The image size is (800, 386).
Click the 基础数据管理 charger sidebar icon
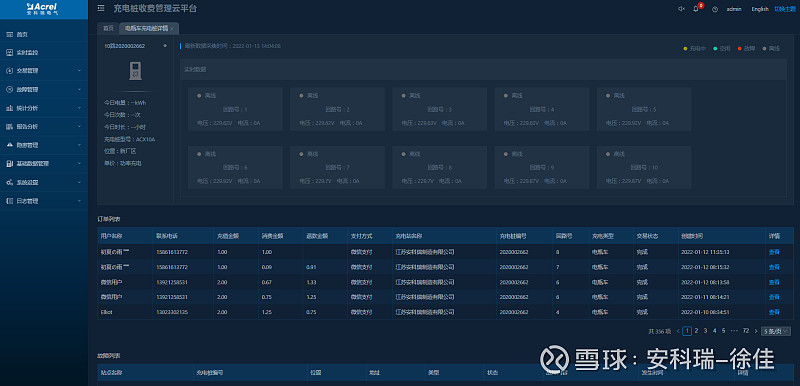(x=9, y=164)
